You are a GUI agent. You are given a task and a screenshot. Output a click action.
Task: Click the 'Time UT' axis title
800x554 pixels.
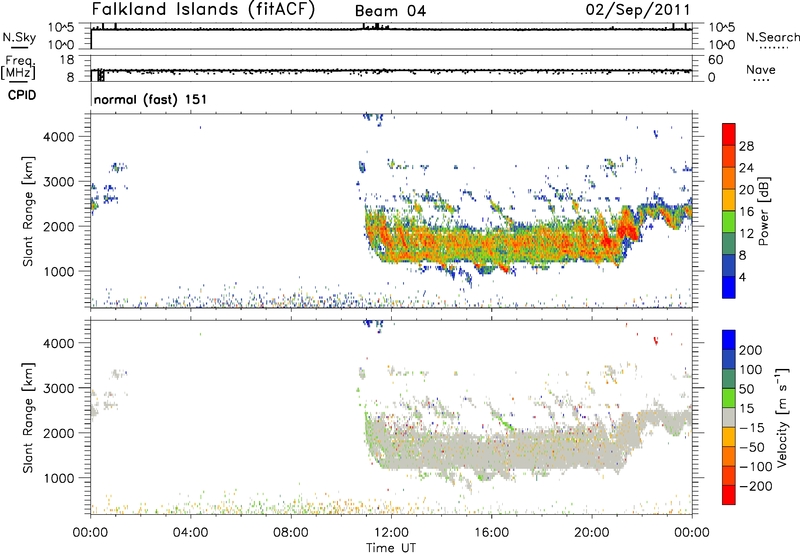pos(391,547)
